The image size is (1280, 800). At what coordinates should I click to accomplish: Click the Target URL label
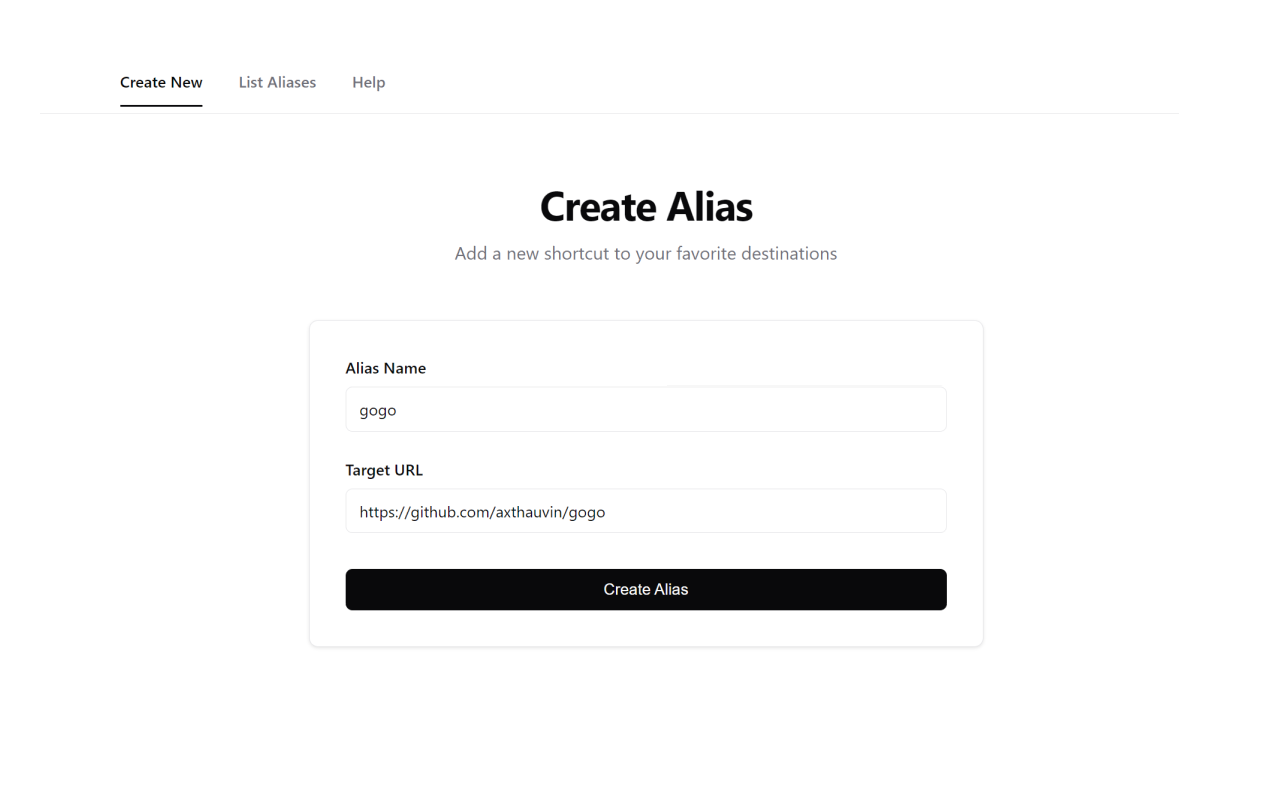tap(384, 470)
